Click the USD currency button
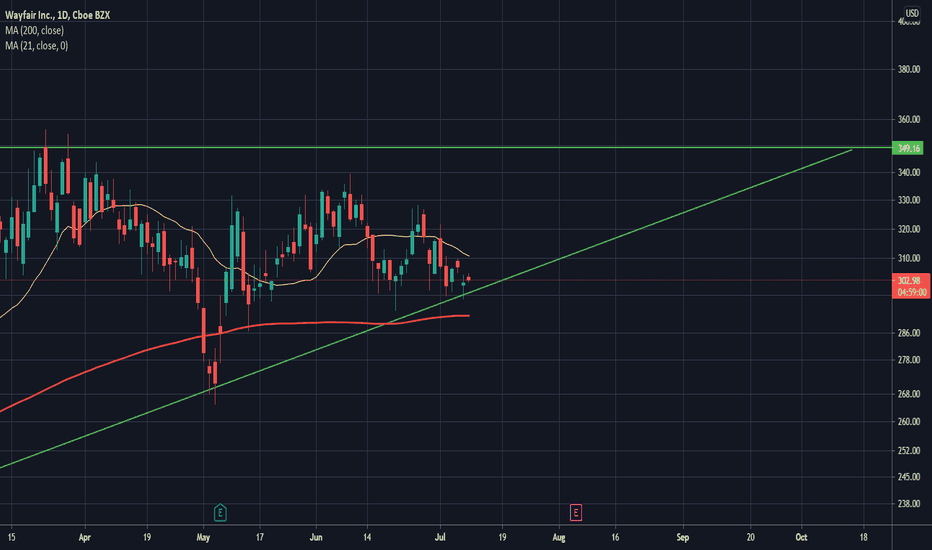Image resolution: width=932 pixels, height=550 pixels. (912, 13)
